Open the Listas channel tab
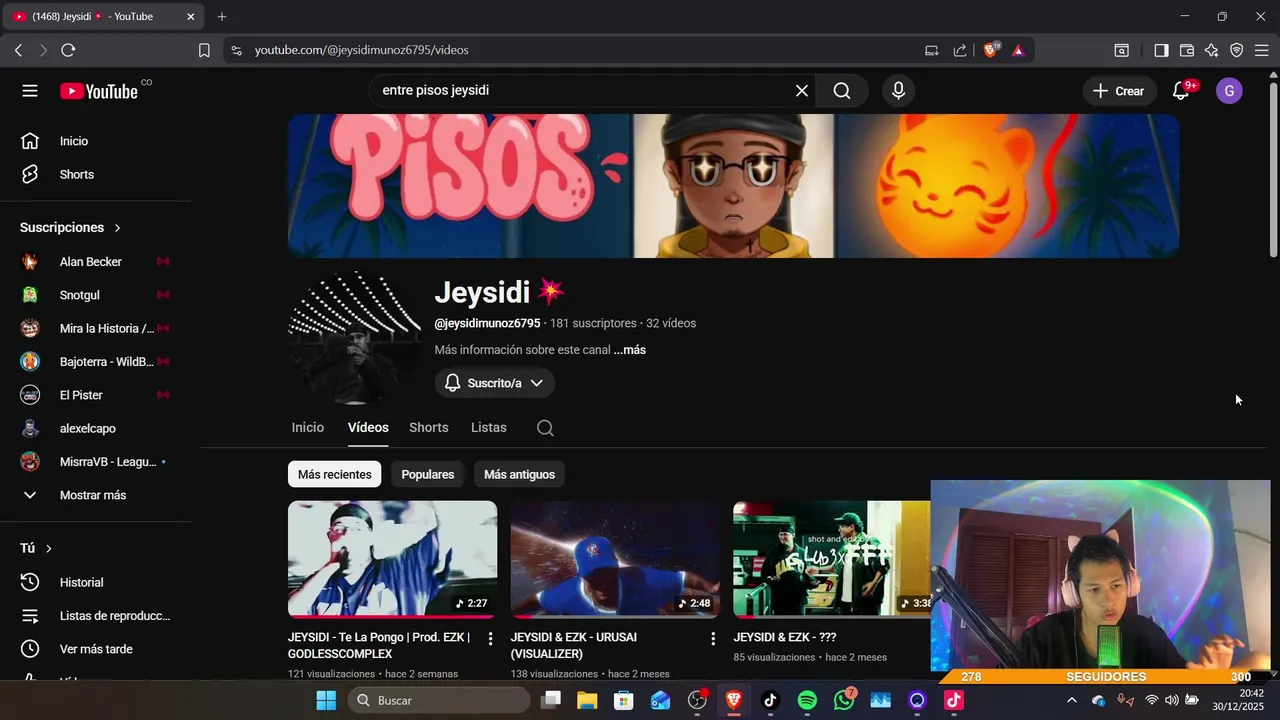The image size is (1280, 720). click(489, 428)
